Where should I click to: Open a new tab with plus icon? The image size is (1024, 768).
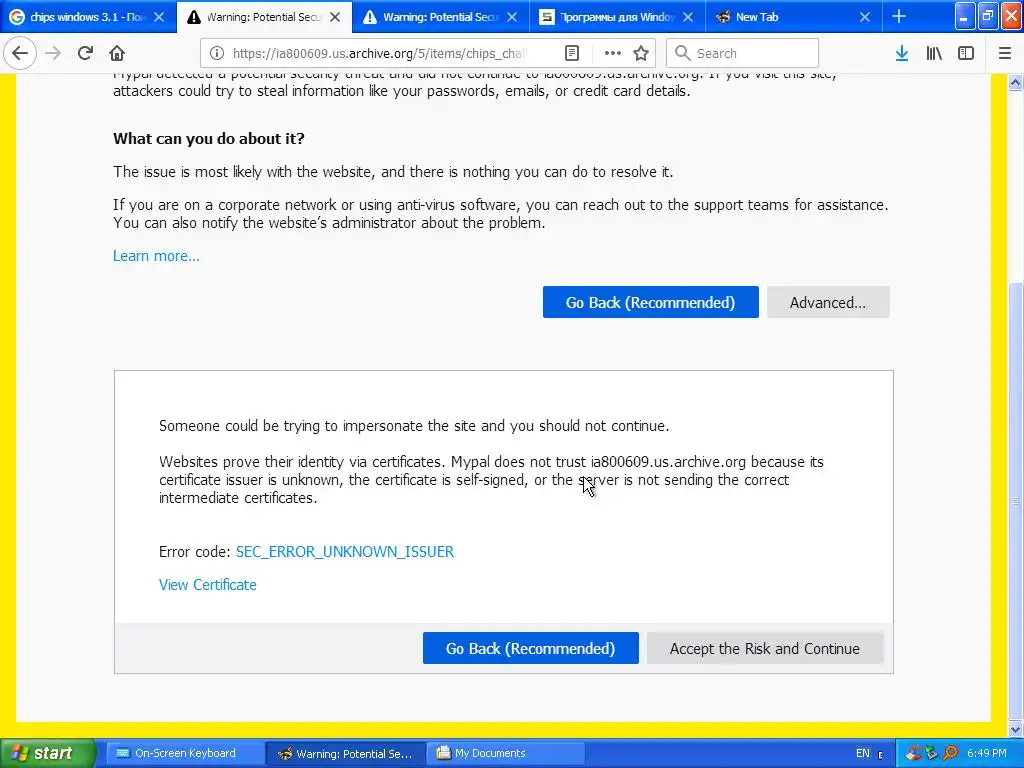click(x=899, y=17)
